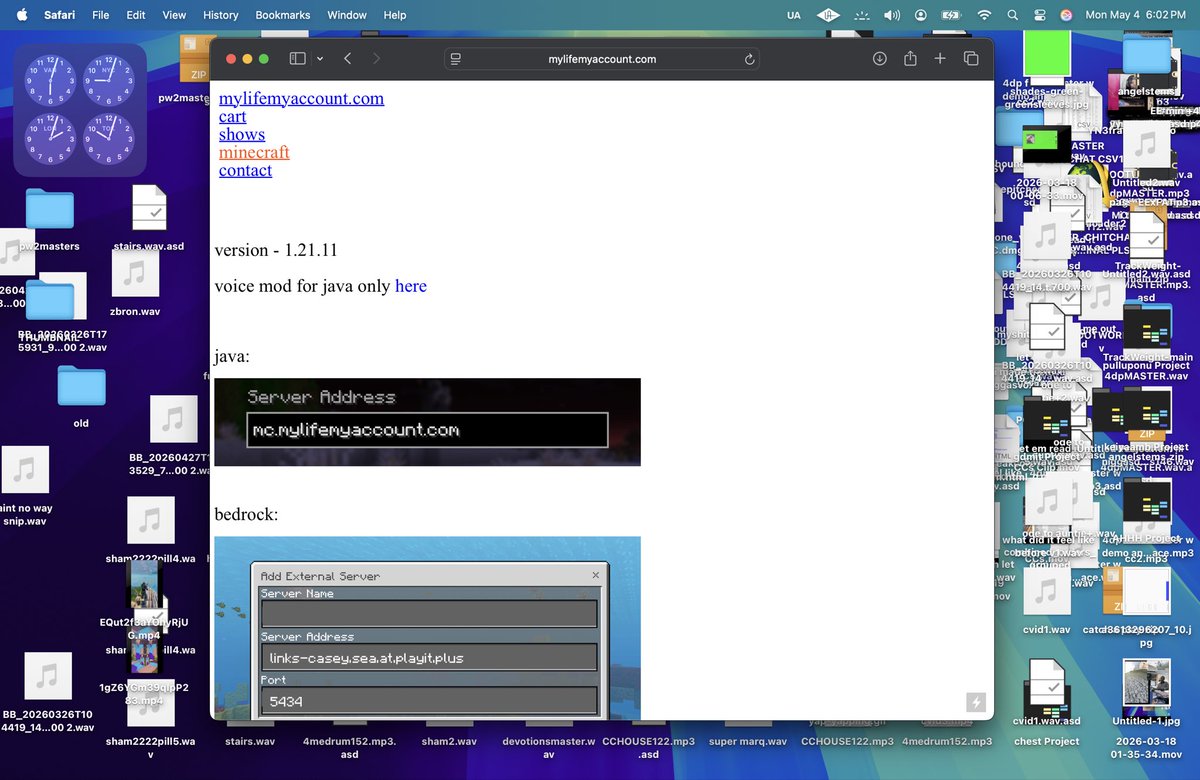Select the EQut2f3aYOnyRjUG.mp4 video thumbnail
This screenshot has height=780, width=1200.
[x=144, y=583]
